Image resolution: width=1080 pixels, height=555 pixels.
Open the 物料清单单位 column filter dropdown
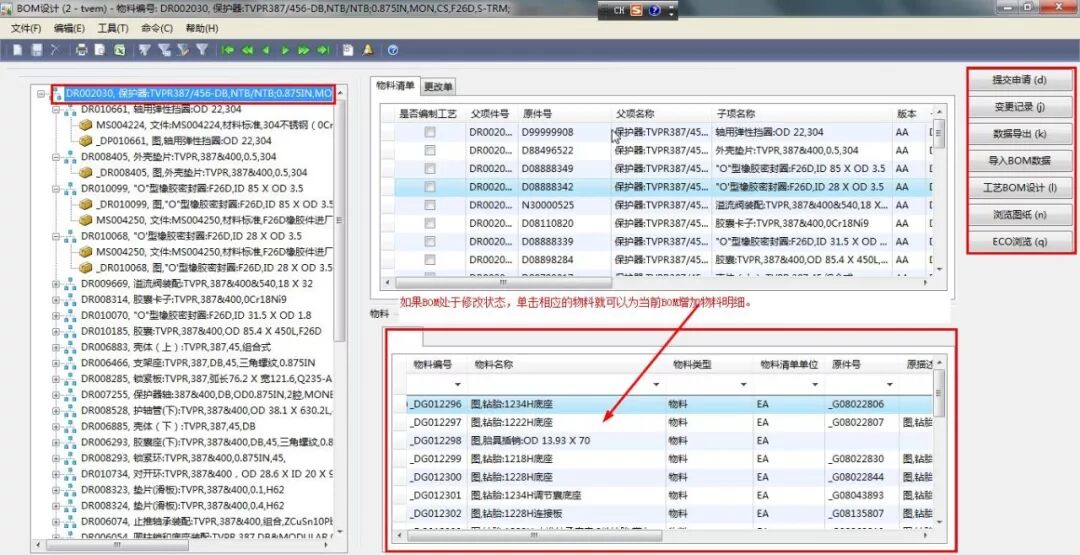pyautogui.click(x=814, y=384)
